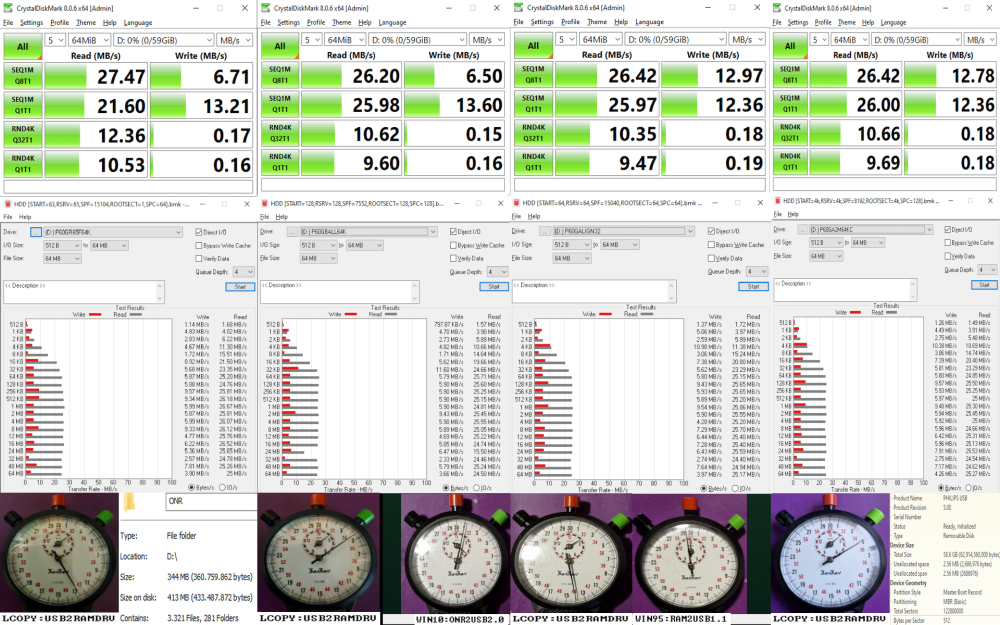The height and width of the screenshot is (625, 1000).
Task: Select the IO/s radio button under the START=63 chart
Action: pyautogui.click(x=223, y=487)
